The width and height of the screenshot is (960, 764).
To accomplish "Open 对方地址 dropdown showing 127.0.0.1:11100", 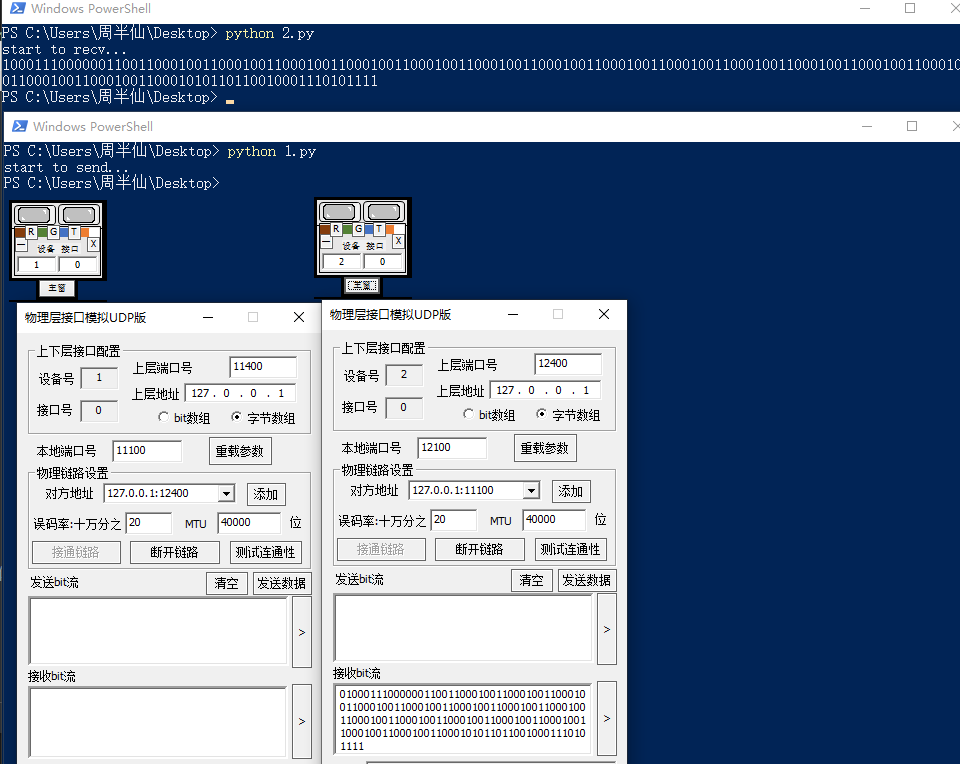I will click(x=531, y=490).
